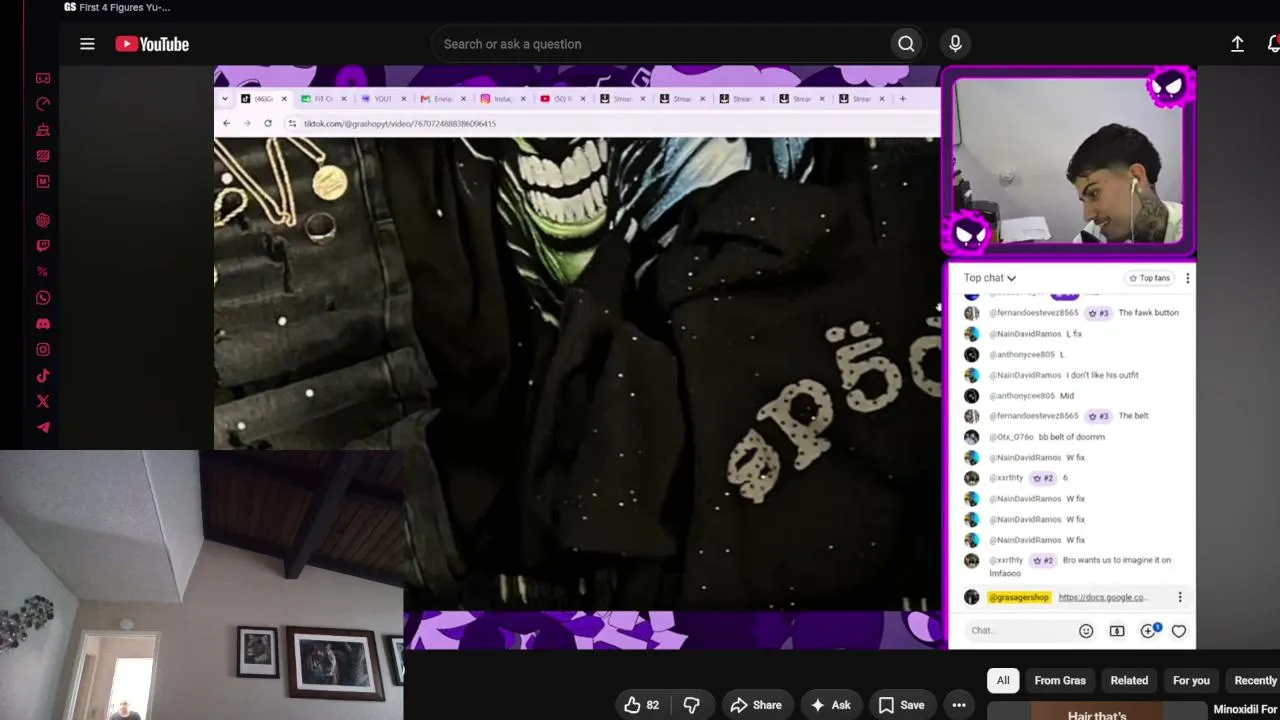Open pinned message three-dot menu
The width and height of the screenshot is (1280, 720).
click(x=1180, y=598)
